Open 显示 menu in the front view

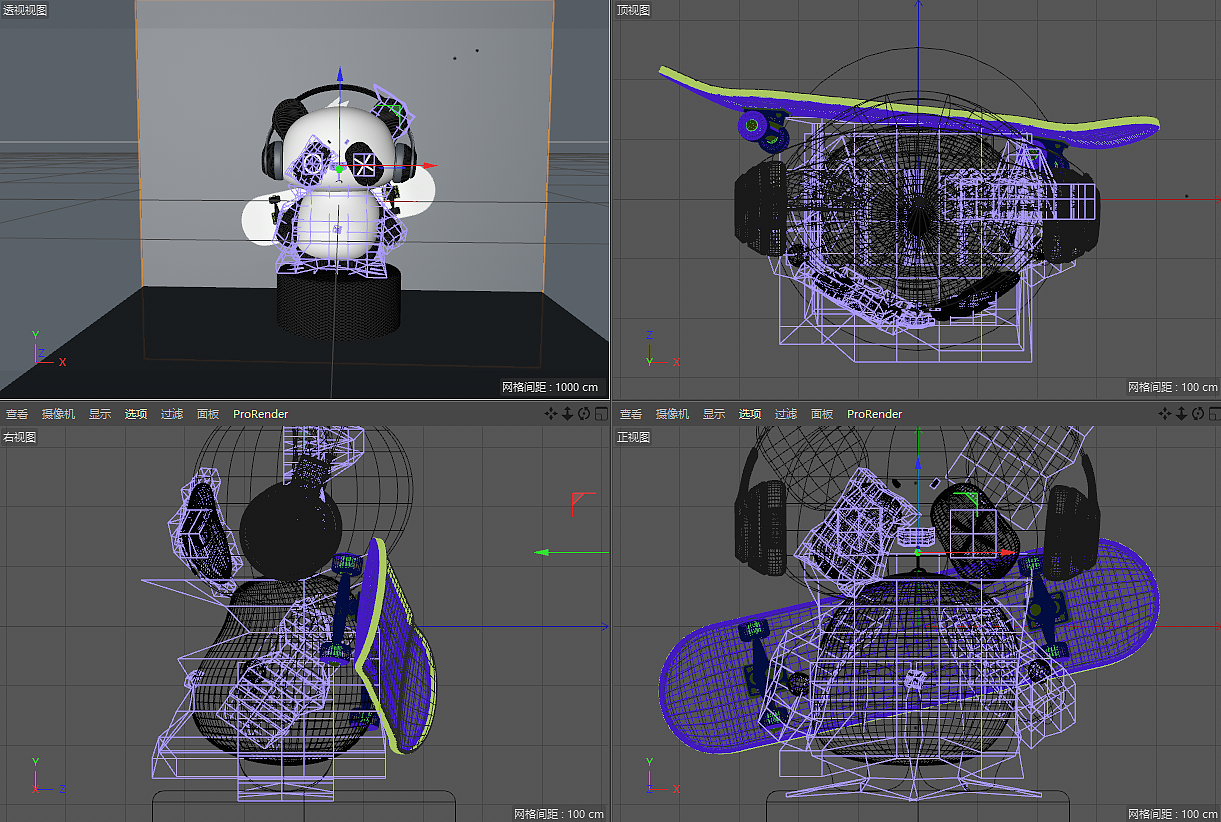coord(714,414)
